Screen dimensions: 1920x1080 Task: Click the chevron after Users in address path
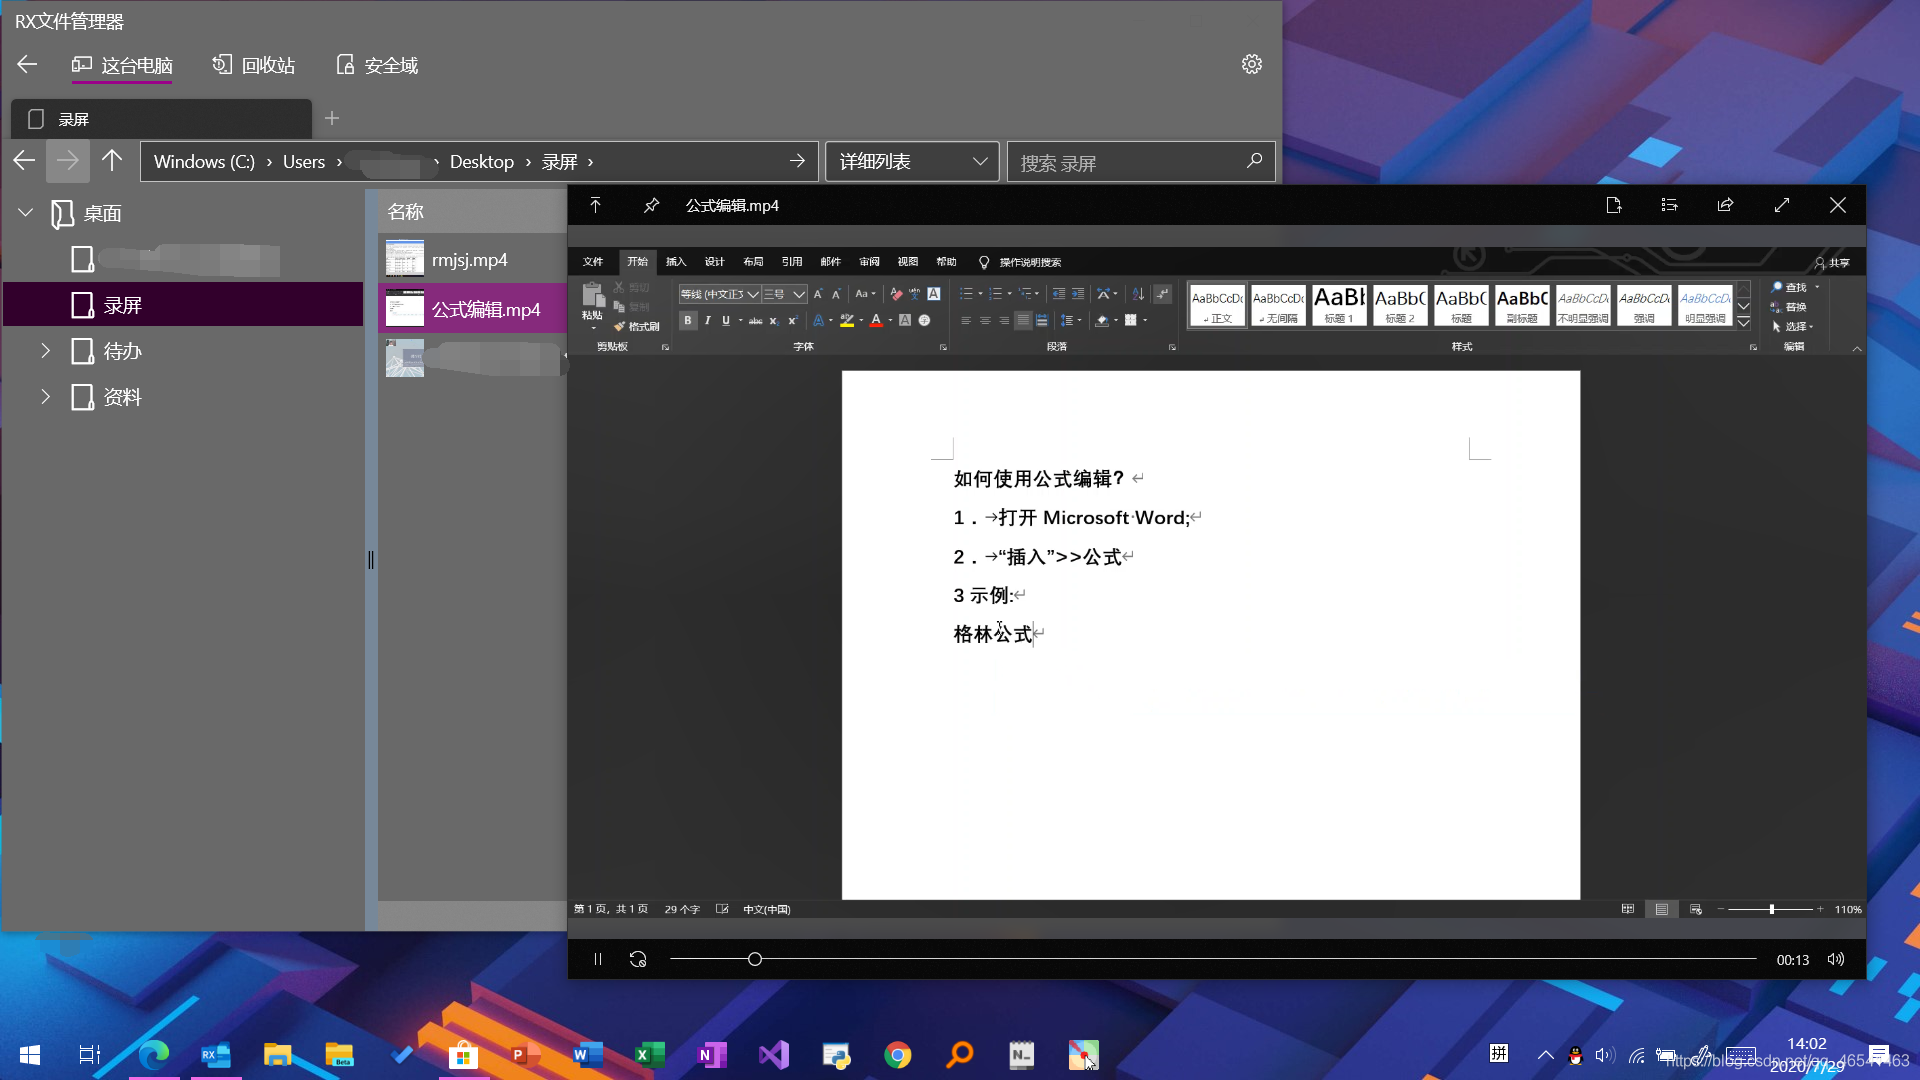(339, 162)
